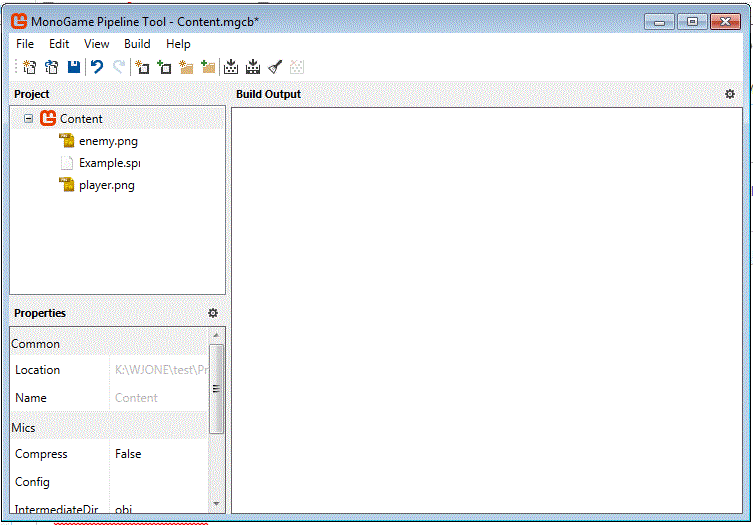Click the Rebuild toolbar icon
The height and width of the screenshot is (525, 753).
point(253,67)
